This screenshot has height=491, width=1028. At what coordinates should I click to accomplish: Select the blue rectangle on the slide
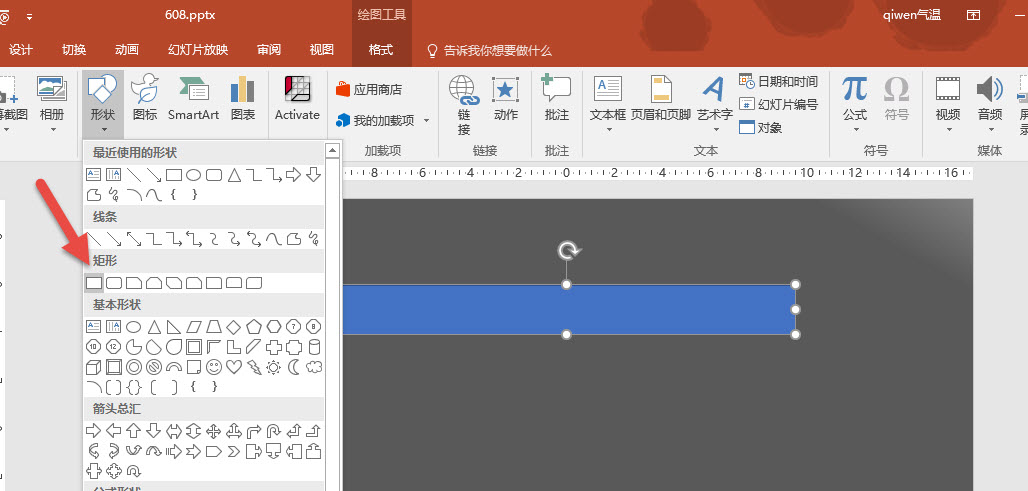pos(570,309)
